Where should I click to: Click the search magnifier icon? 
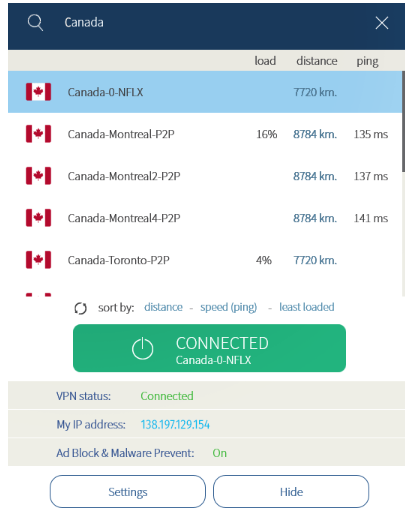pyautogui.click(x=35, y=23)
